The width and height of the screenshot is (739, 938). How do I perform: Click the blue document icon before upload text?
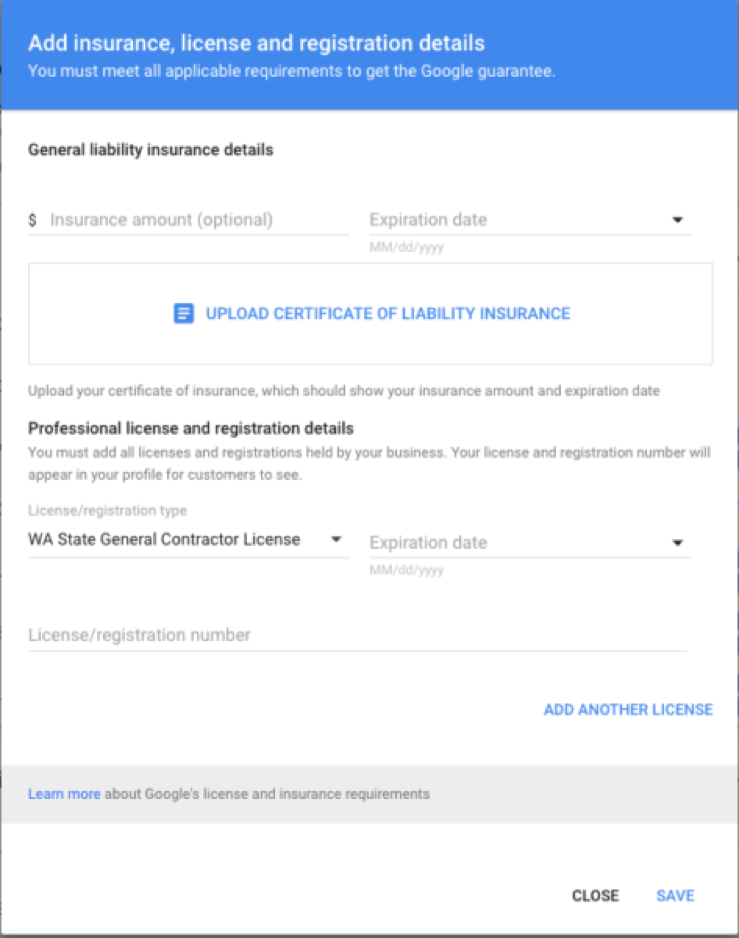point(184,313)
